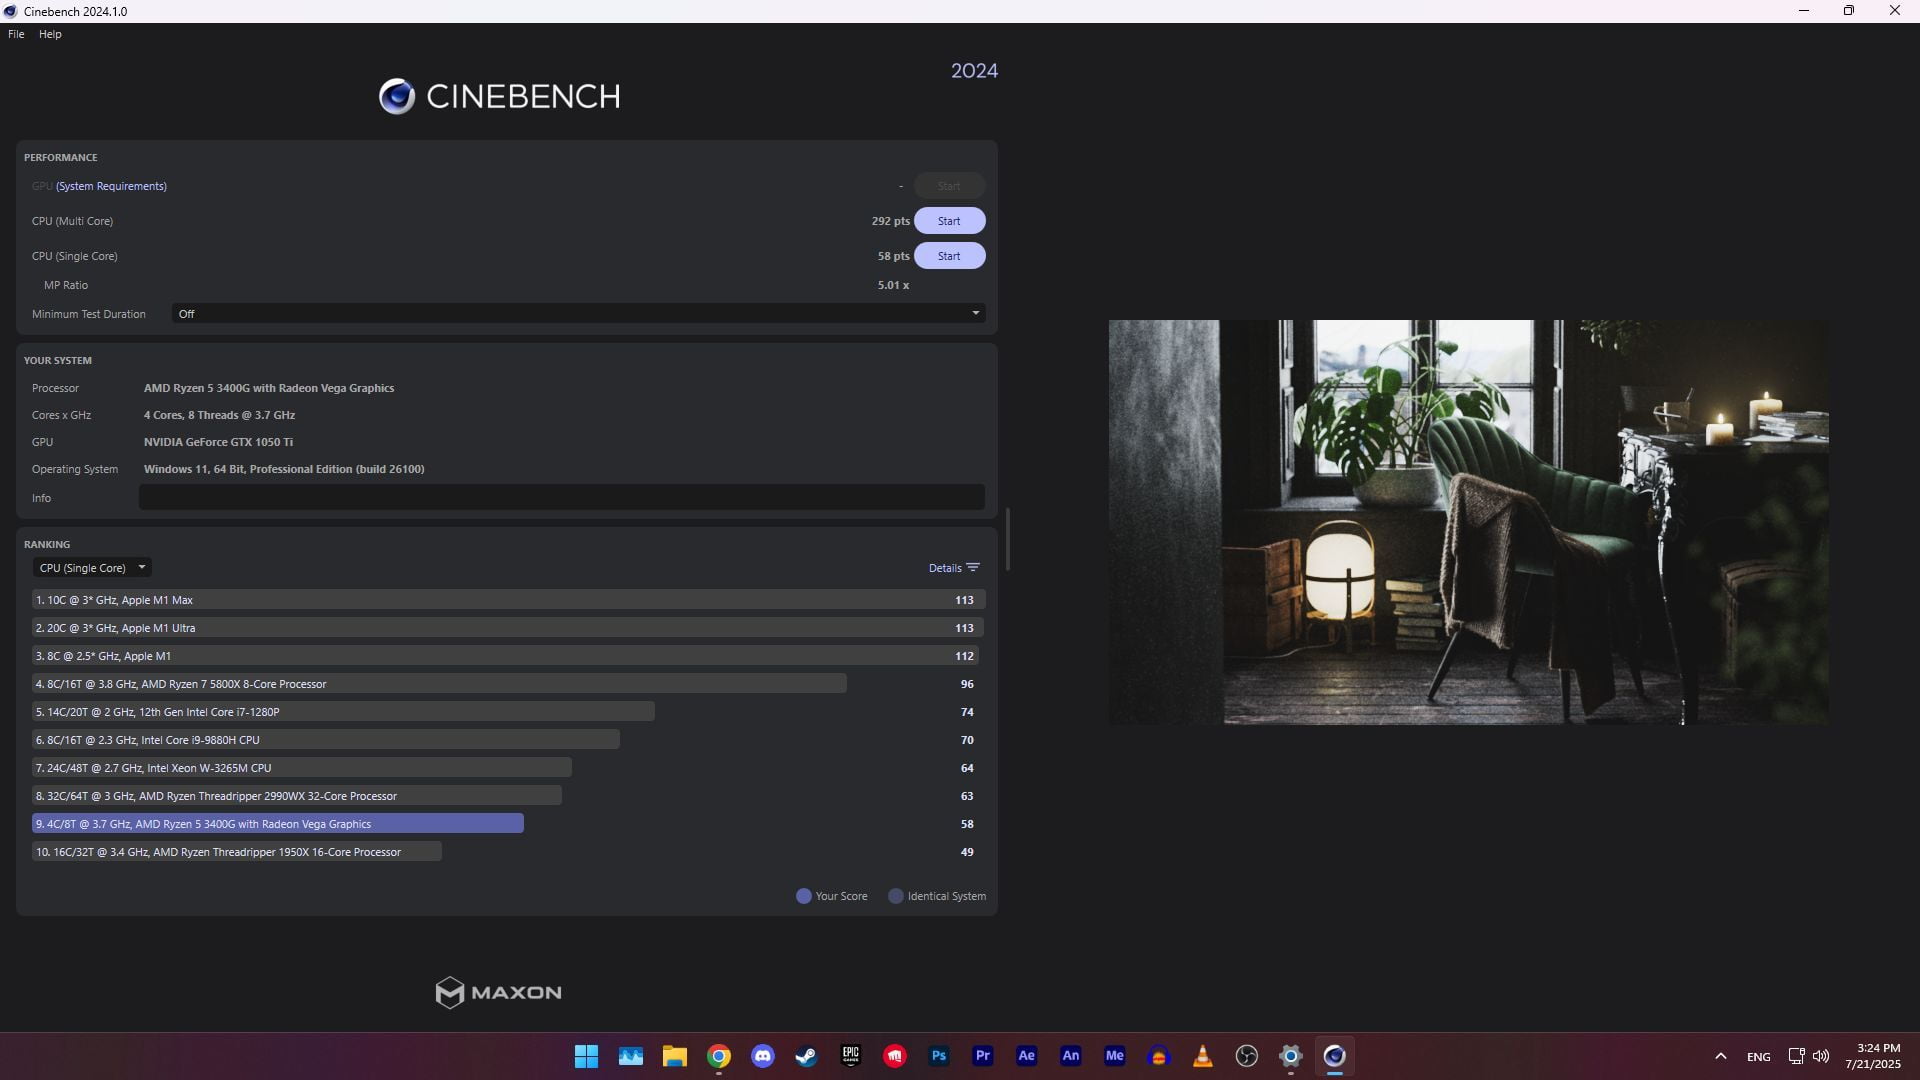Image resolution: width=1920 pixels, height=1080 pixels.
Task: Launch After Effects from the taskbar
Action: pos(1027,1056)
